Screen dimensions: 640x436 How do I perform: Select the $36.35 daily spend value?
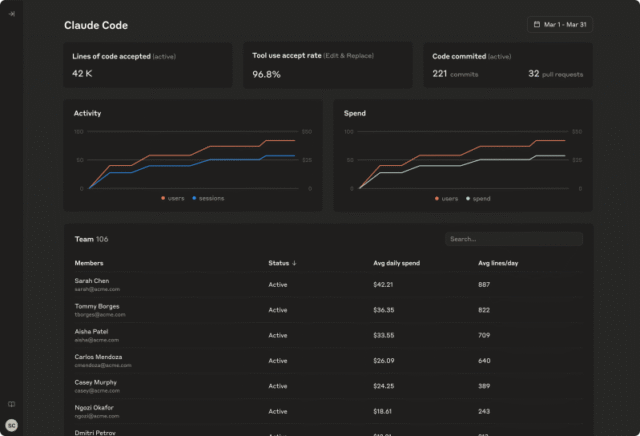[x=384, y=310]
